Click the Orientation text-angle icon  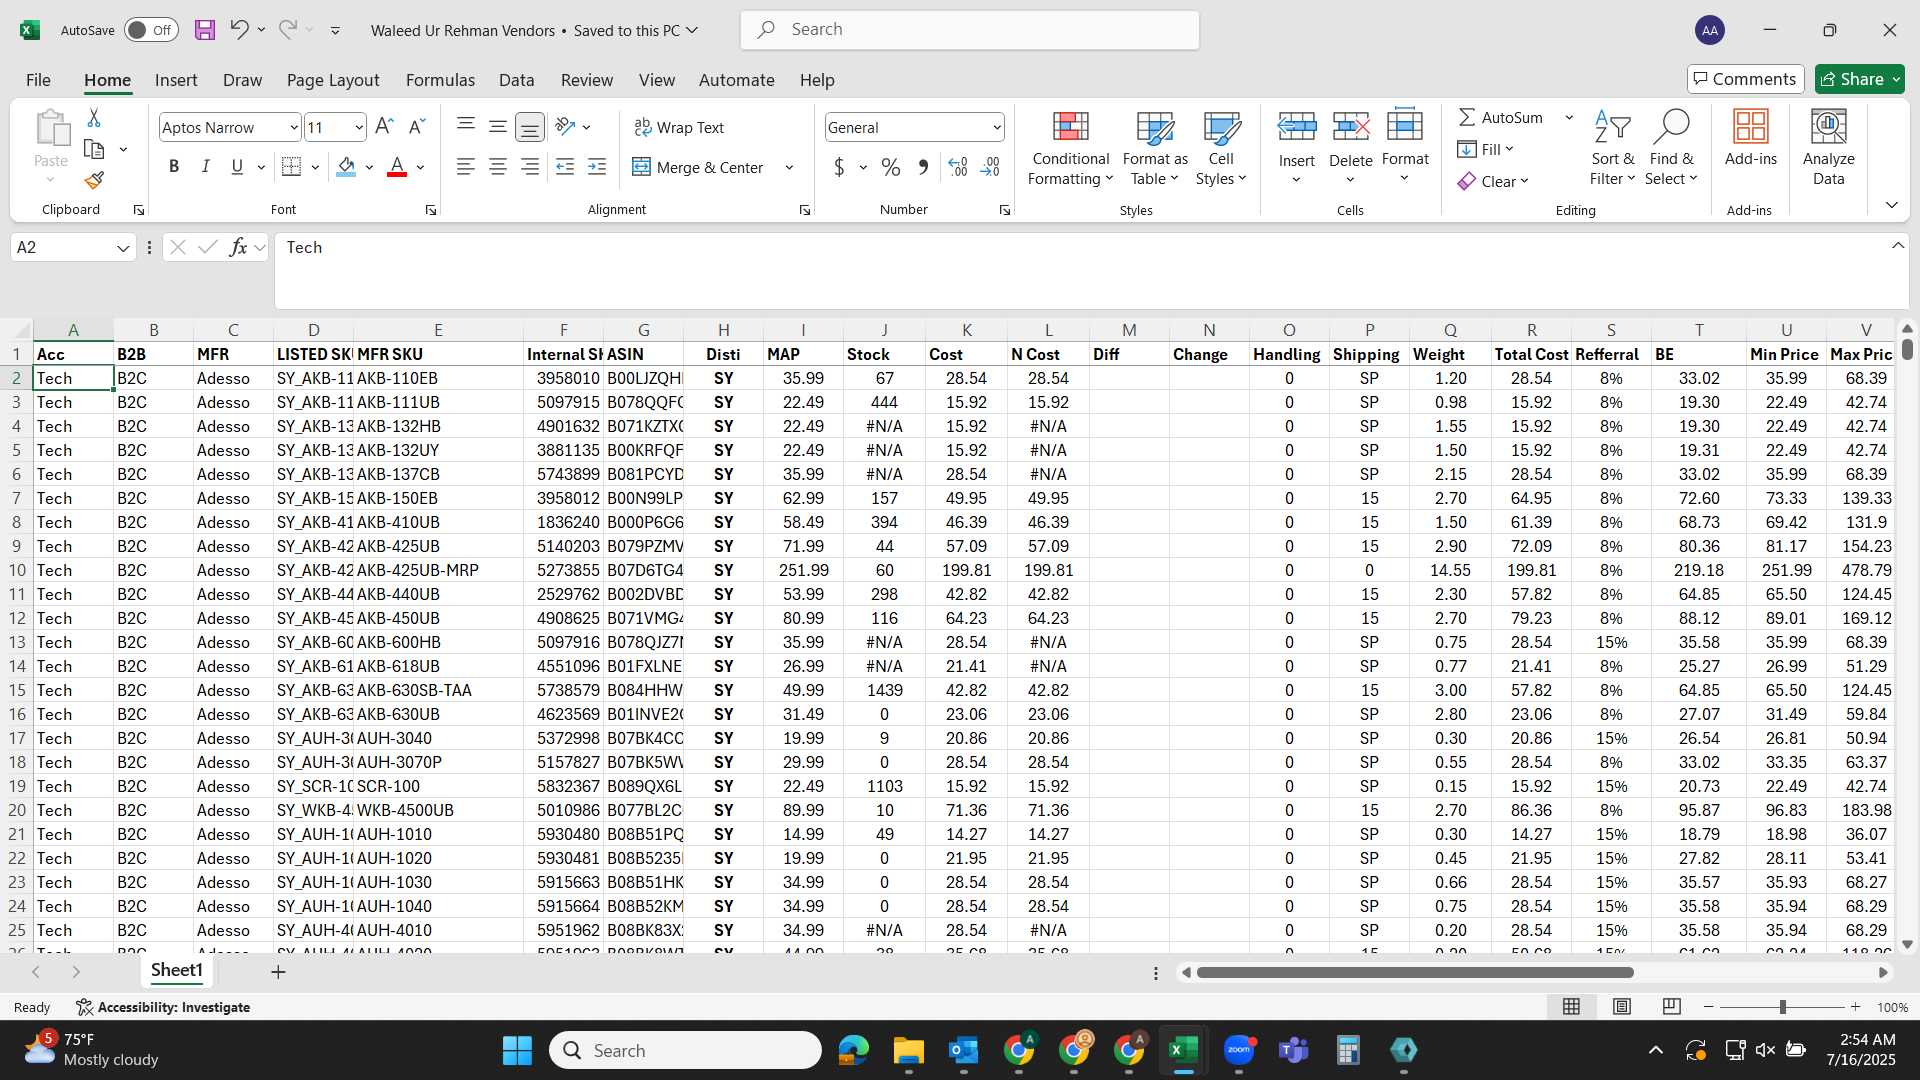pos(565,127)
